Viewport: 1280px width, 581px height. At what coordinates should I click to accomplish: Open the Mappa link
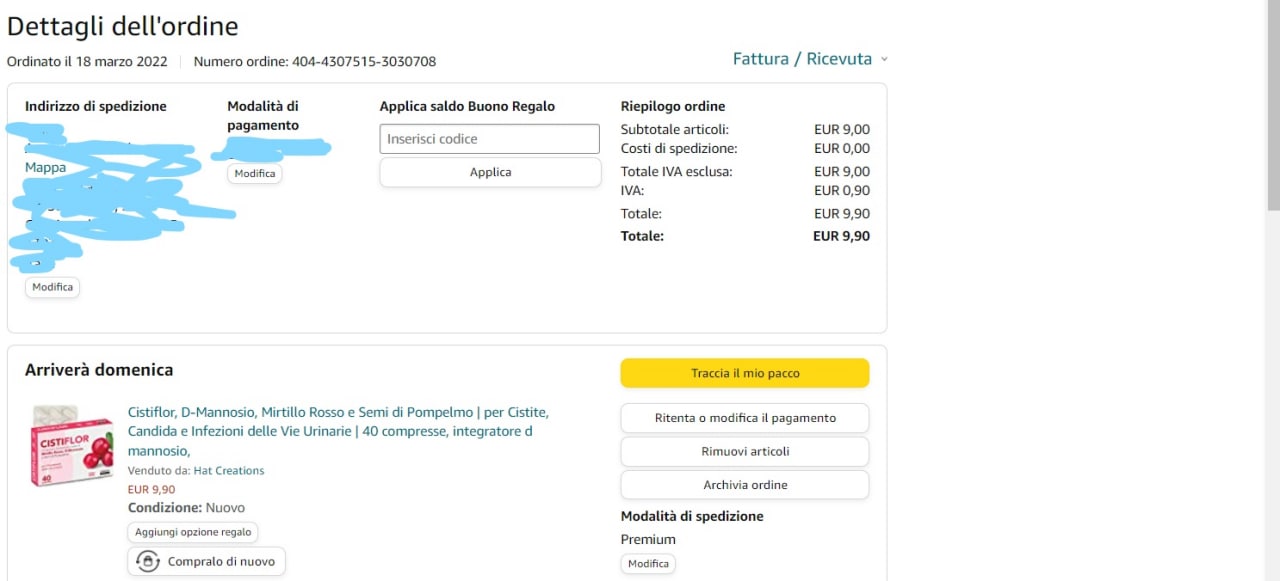coord(46,168)
